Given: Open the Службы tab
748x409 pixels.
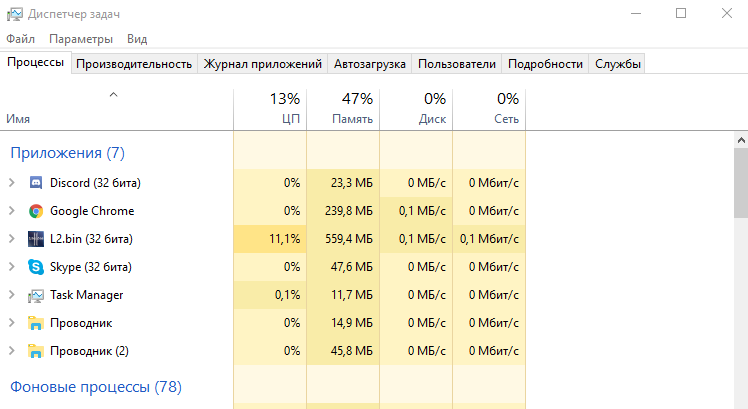Looking at the screenshot, I should click(x=617, y=64).
